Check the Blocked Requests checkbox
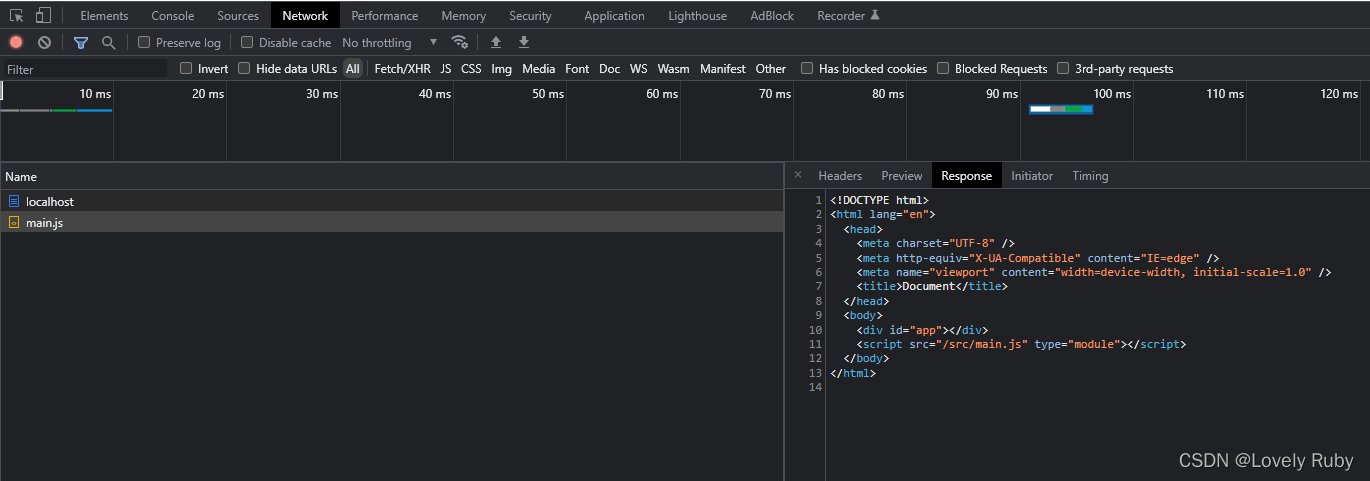 click(943, 68)
